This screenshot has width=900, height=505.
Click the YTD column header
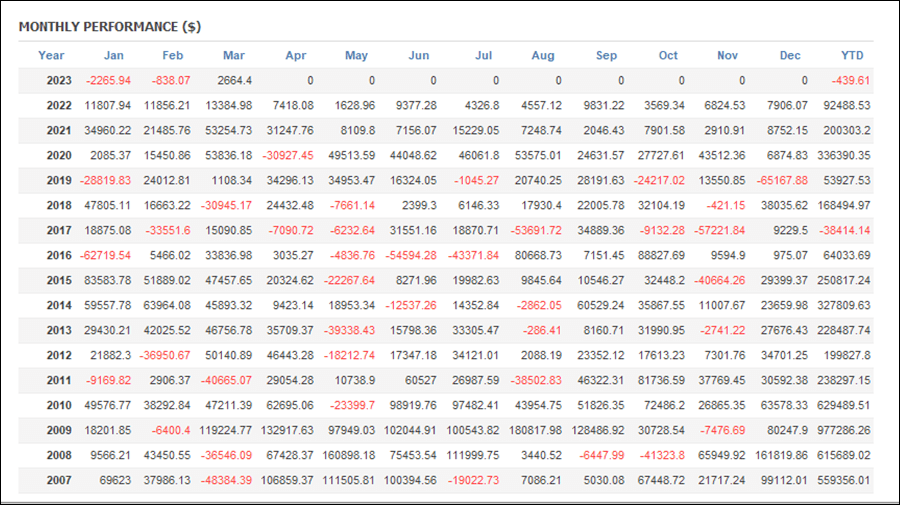pos(852,56)
